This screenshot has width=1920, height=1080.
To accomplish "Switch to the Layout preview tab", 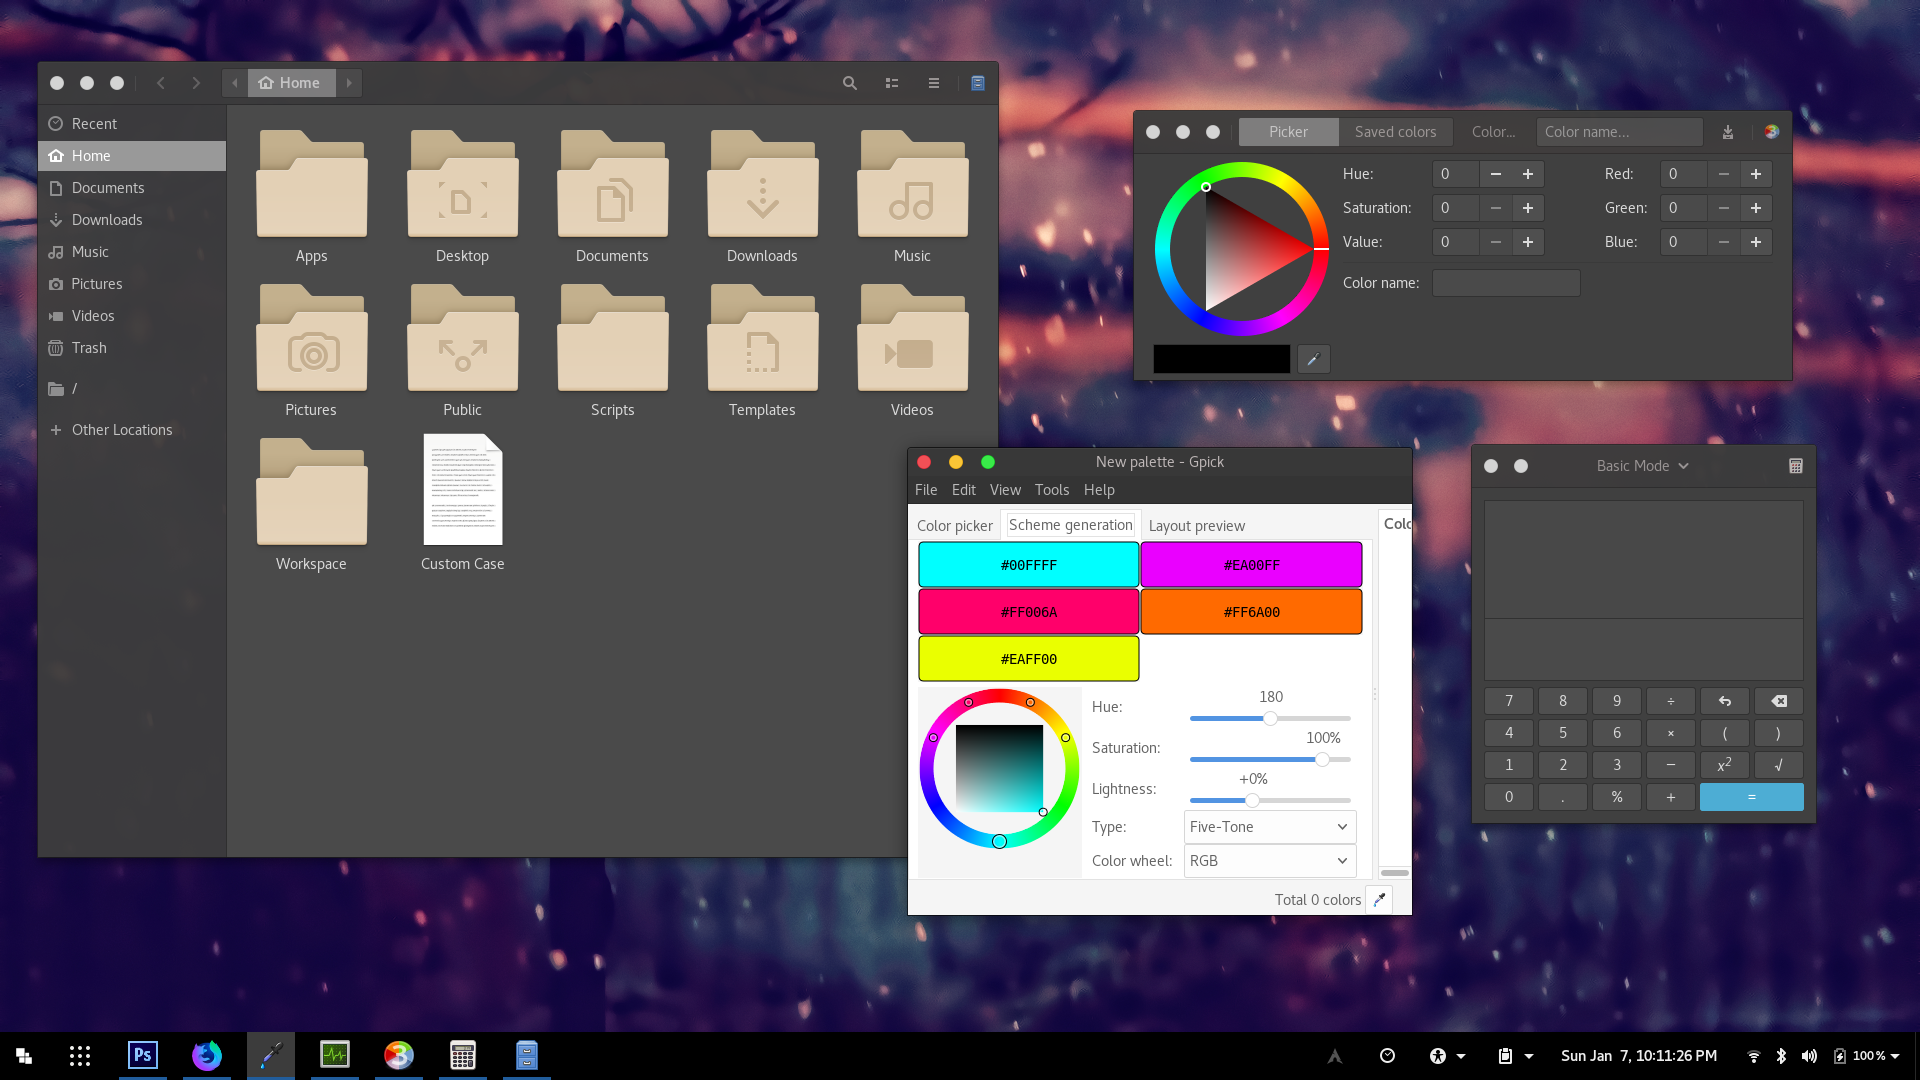I will [x=1196, y=525].
